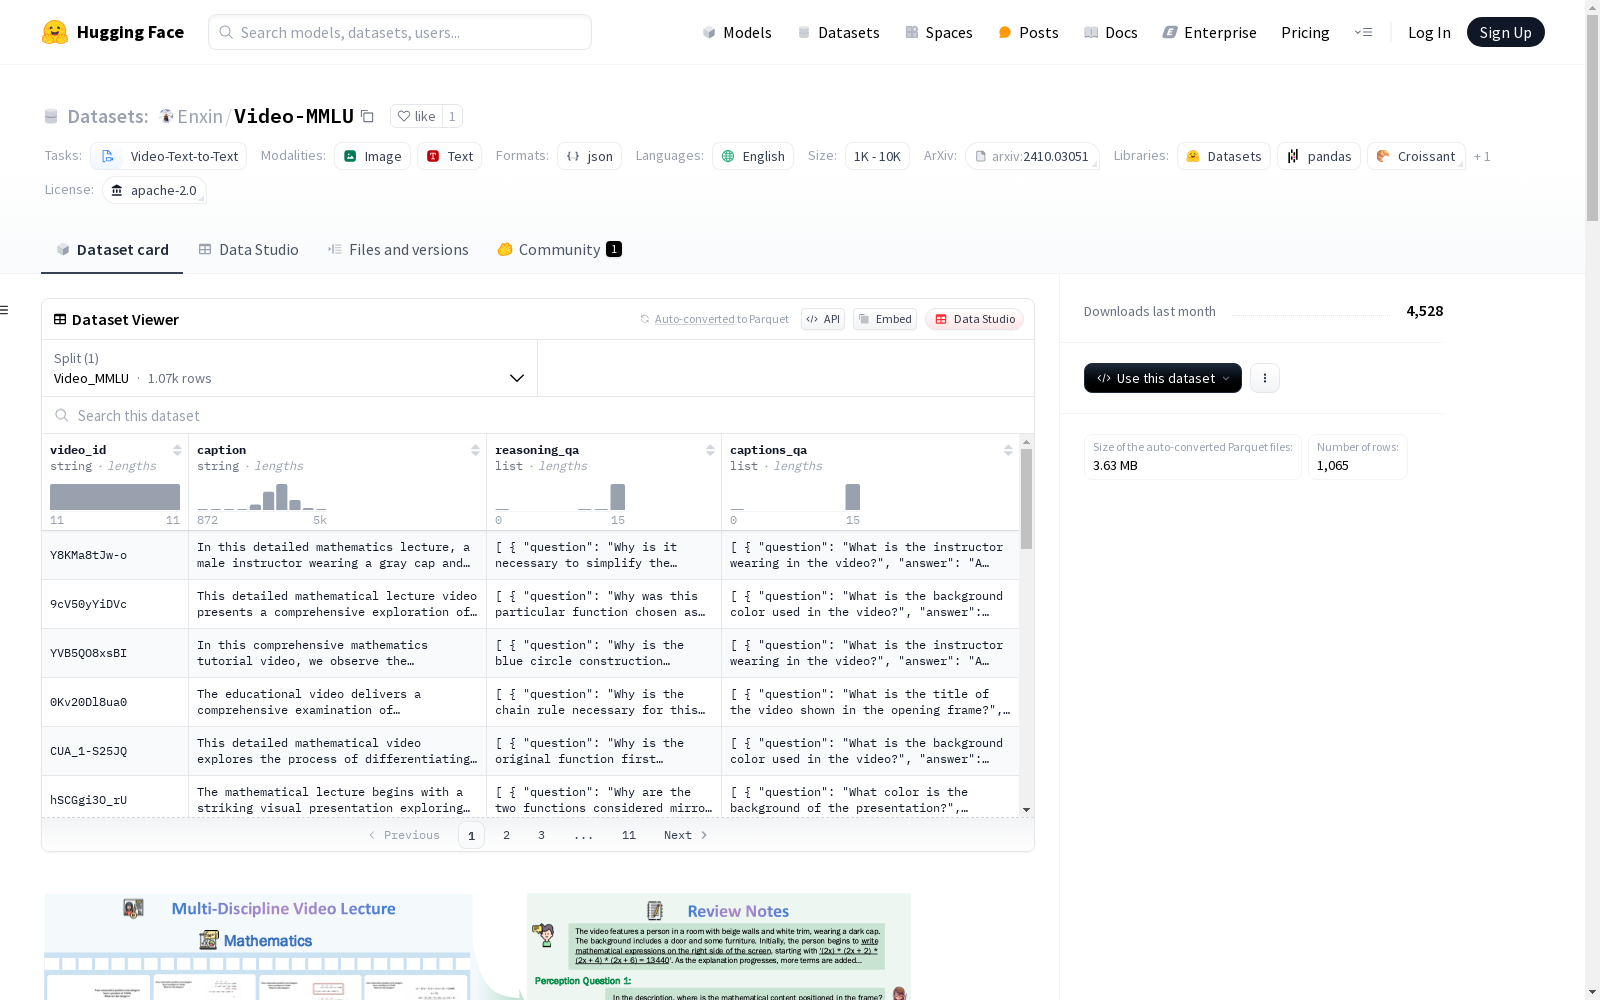This screenshot has width=1600, height=1000.
Task: Click the left sidebar table-of-contents icon
Action: pos(4,310)
